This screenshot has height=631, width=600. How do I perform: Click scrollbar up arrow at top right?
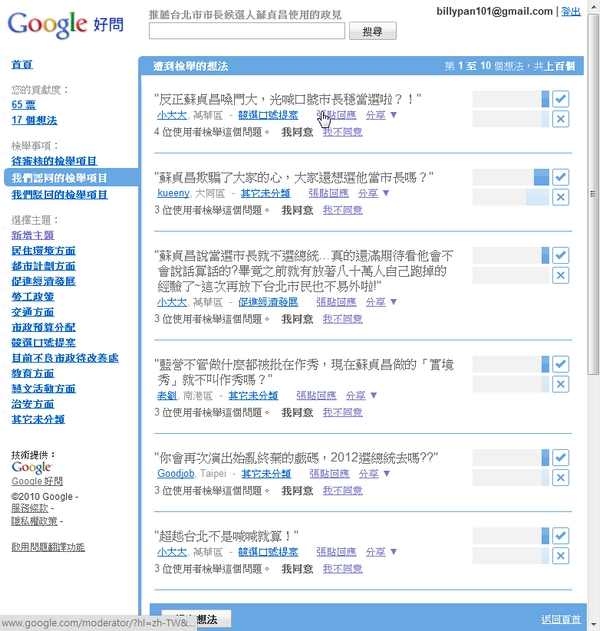(x=593, y=7)
